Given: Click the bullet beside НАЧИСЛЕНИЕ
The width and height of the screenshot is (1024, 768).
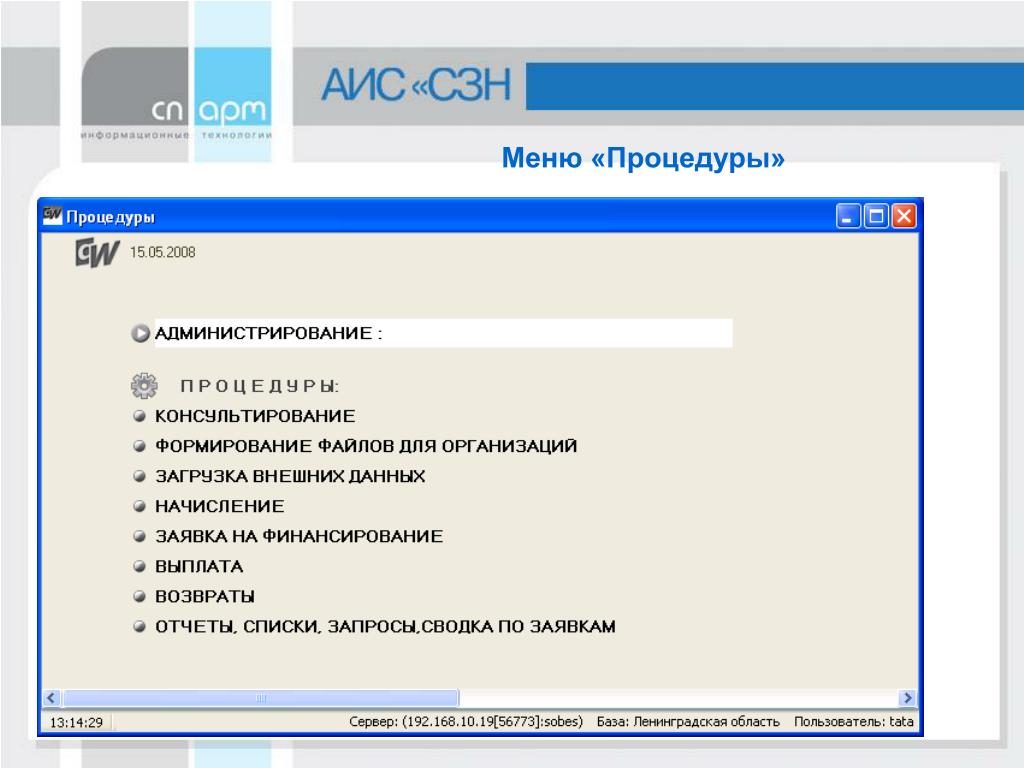Looking at the screenshot, I should click(x=139, y=506).
